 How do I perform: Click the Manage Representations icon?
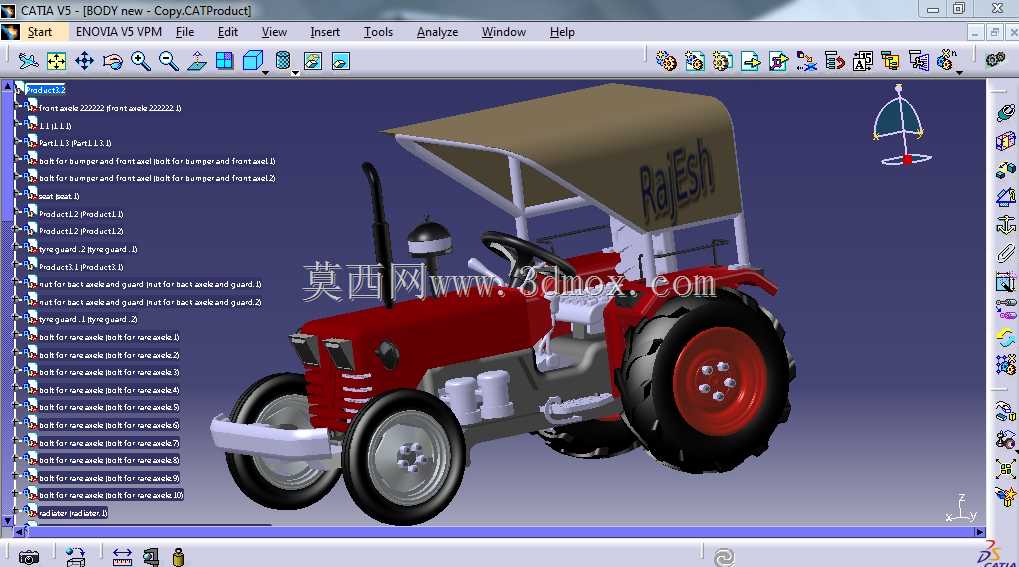919,61
